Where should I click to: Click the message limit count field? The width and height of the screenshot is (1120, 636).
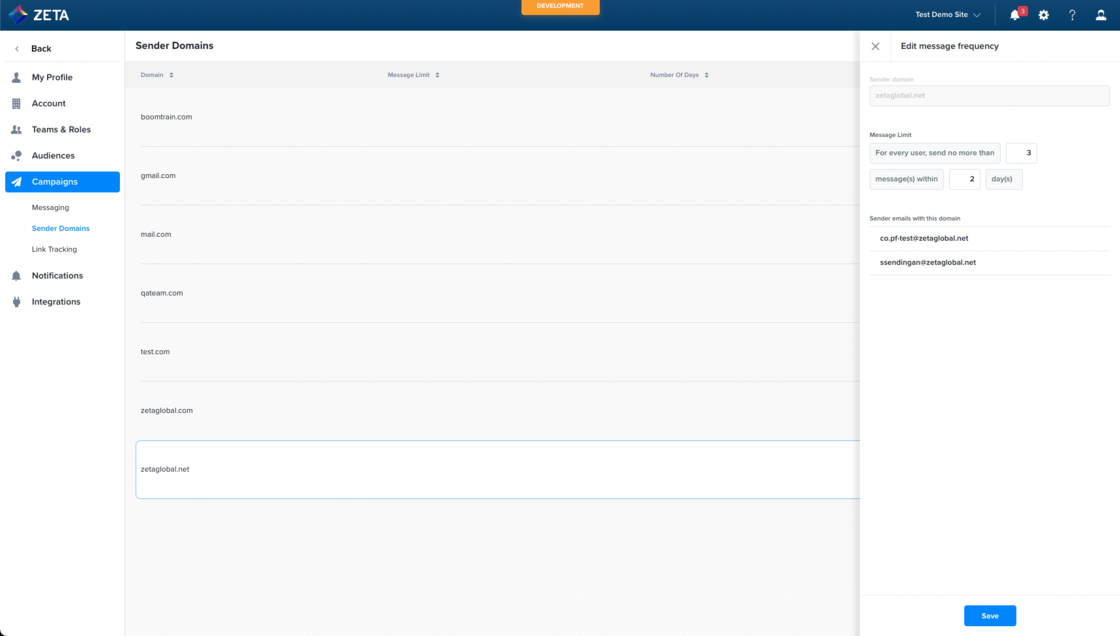pos(1021,153)
